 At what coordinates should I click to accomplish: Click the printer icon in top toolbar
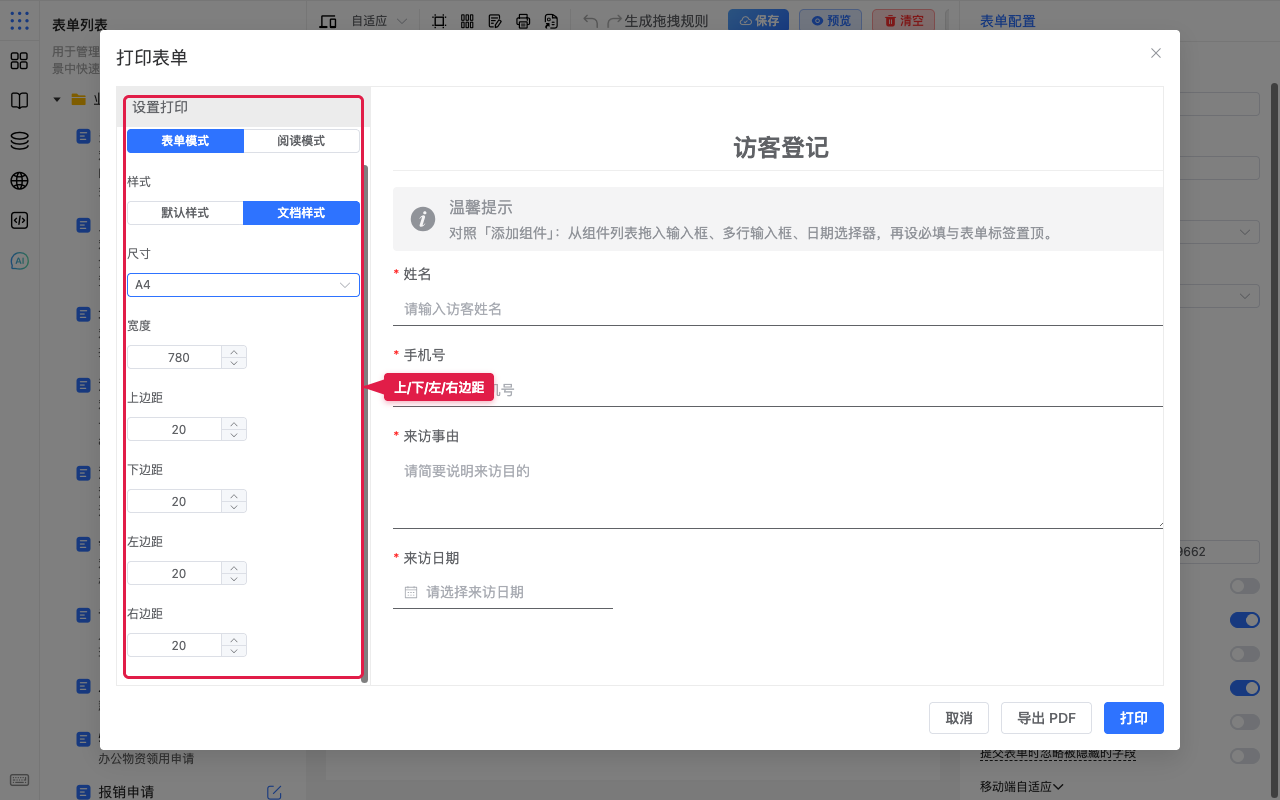click(523, 21)
